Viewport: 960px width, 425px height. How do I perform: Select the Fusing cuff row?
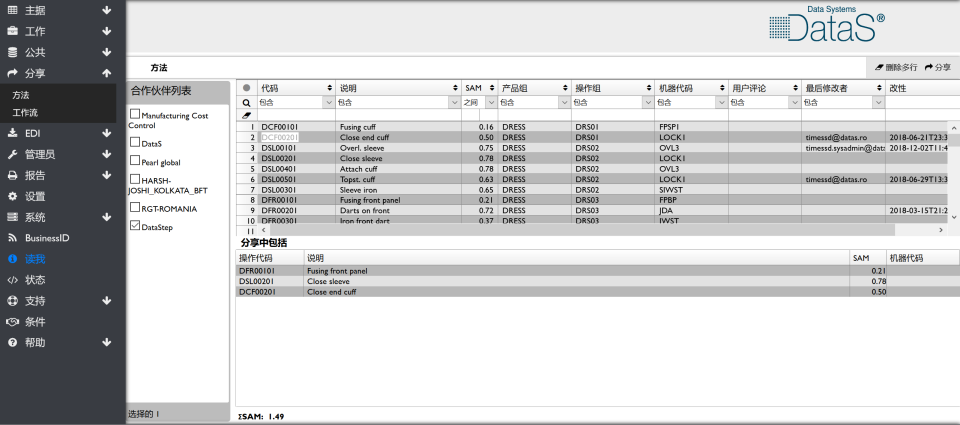591,127
